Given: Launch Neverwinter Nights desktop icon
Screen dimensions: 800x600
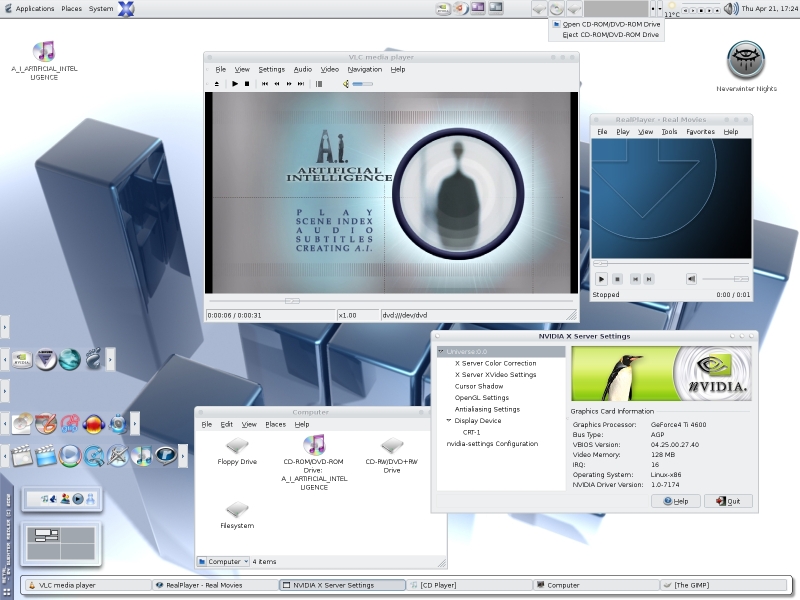Looking at the screenshot, I should pos(746,66).
